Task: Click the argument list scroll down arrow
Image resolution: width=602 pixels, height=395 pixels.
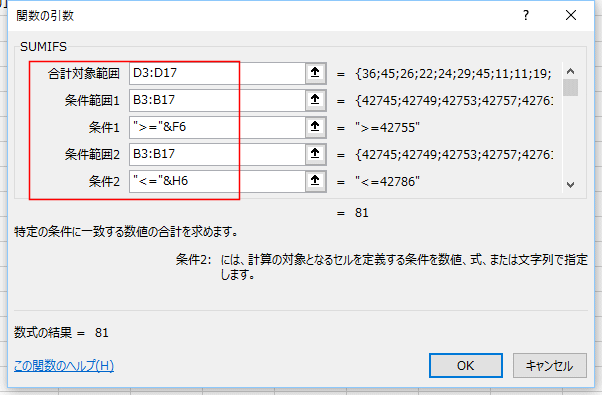Action: click(x=571, y=185)
